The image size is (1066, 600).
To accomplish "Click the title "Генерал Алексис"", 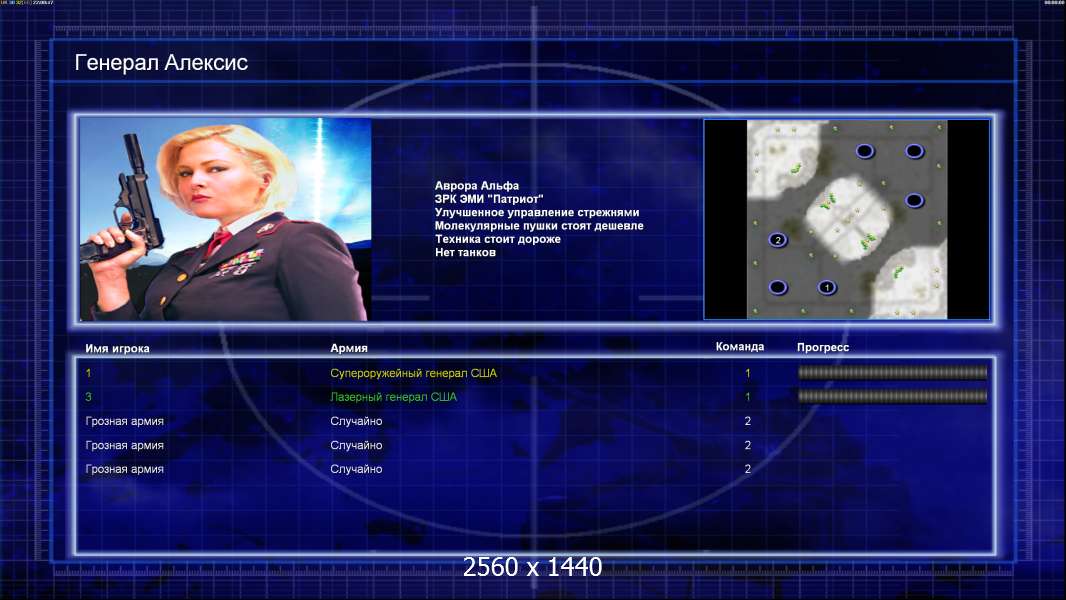I will pos(161,63).
